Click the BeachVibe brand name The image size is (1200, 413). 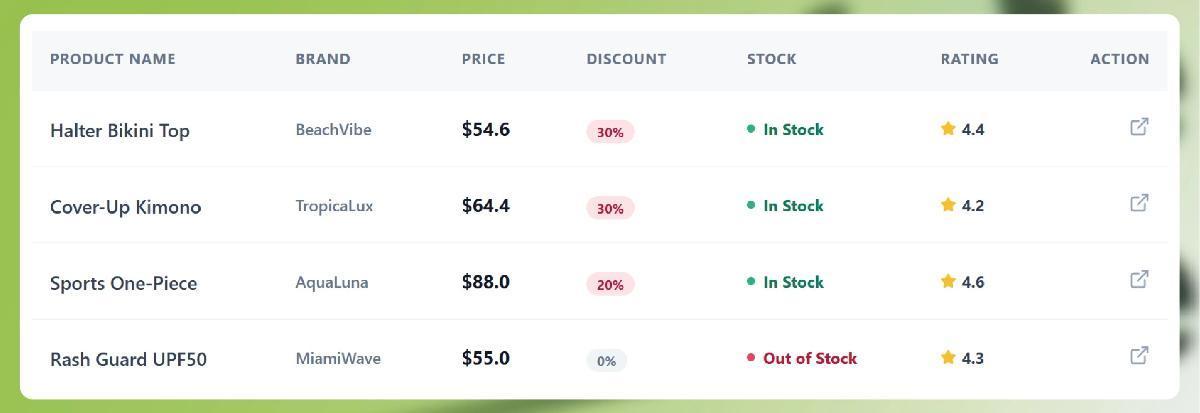coord(333,130)
